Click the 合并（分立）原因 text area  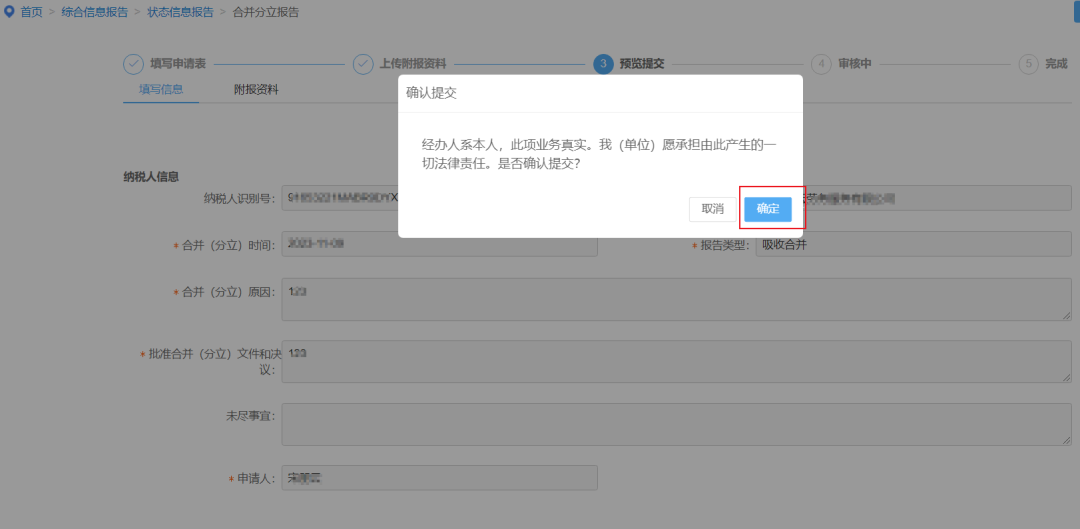[x=676, y=300]
